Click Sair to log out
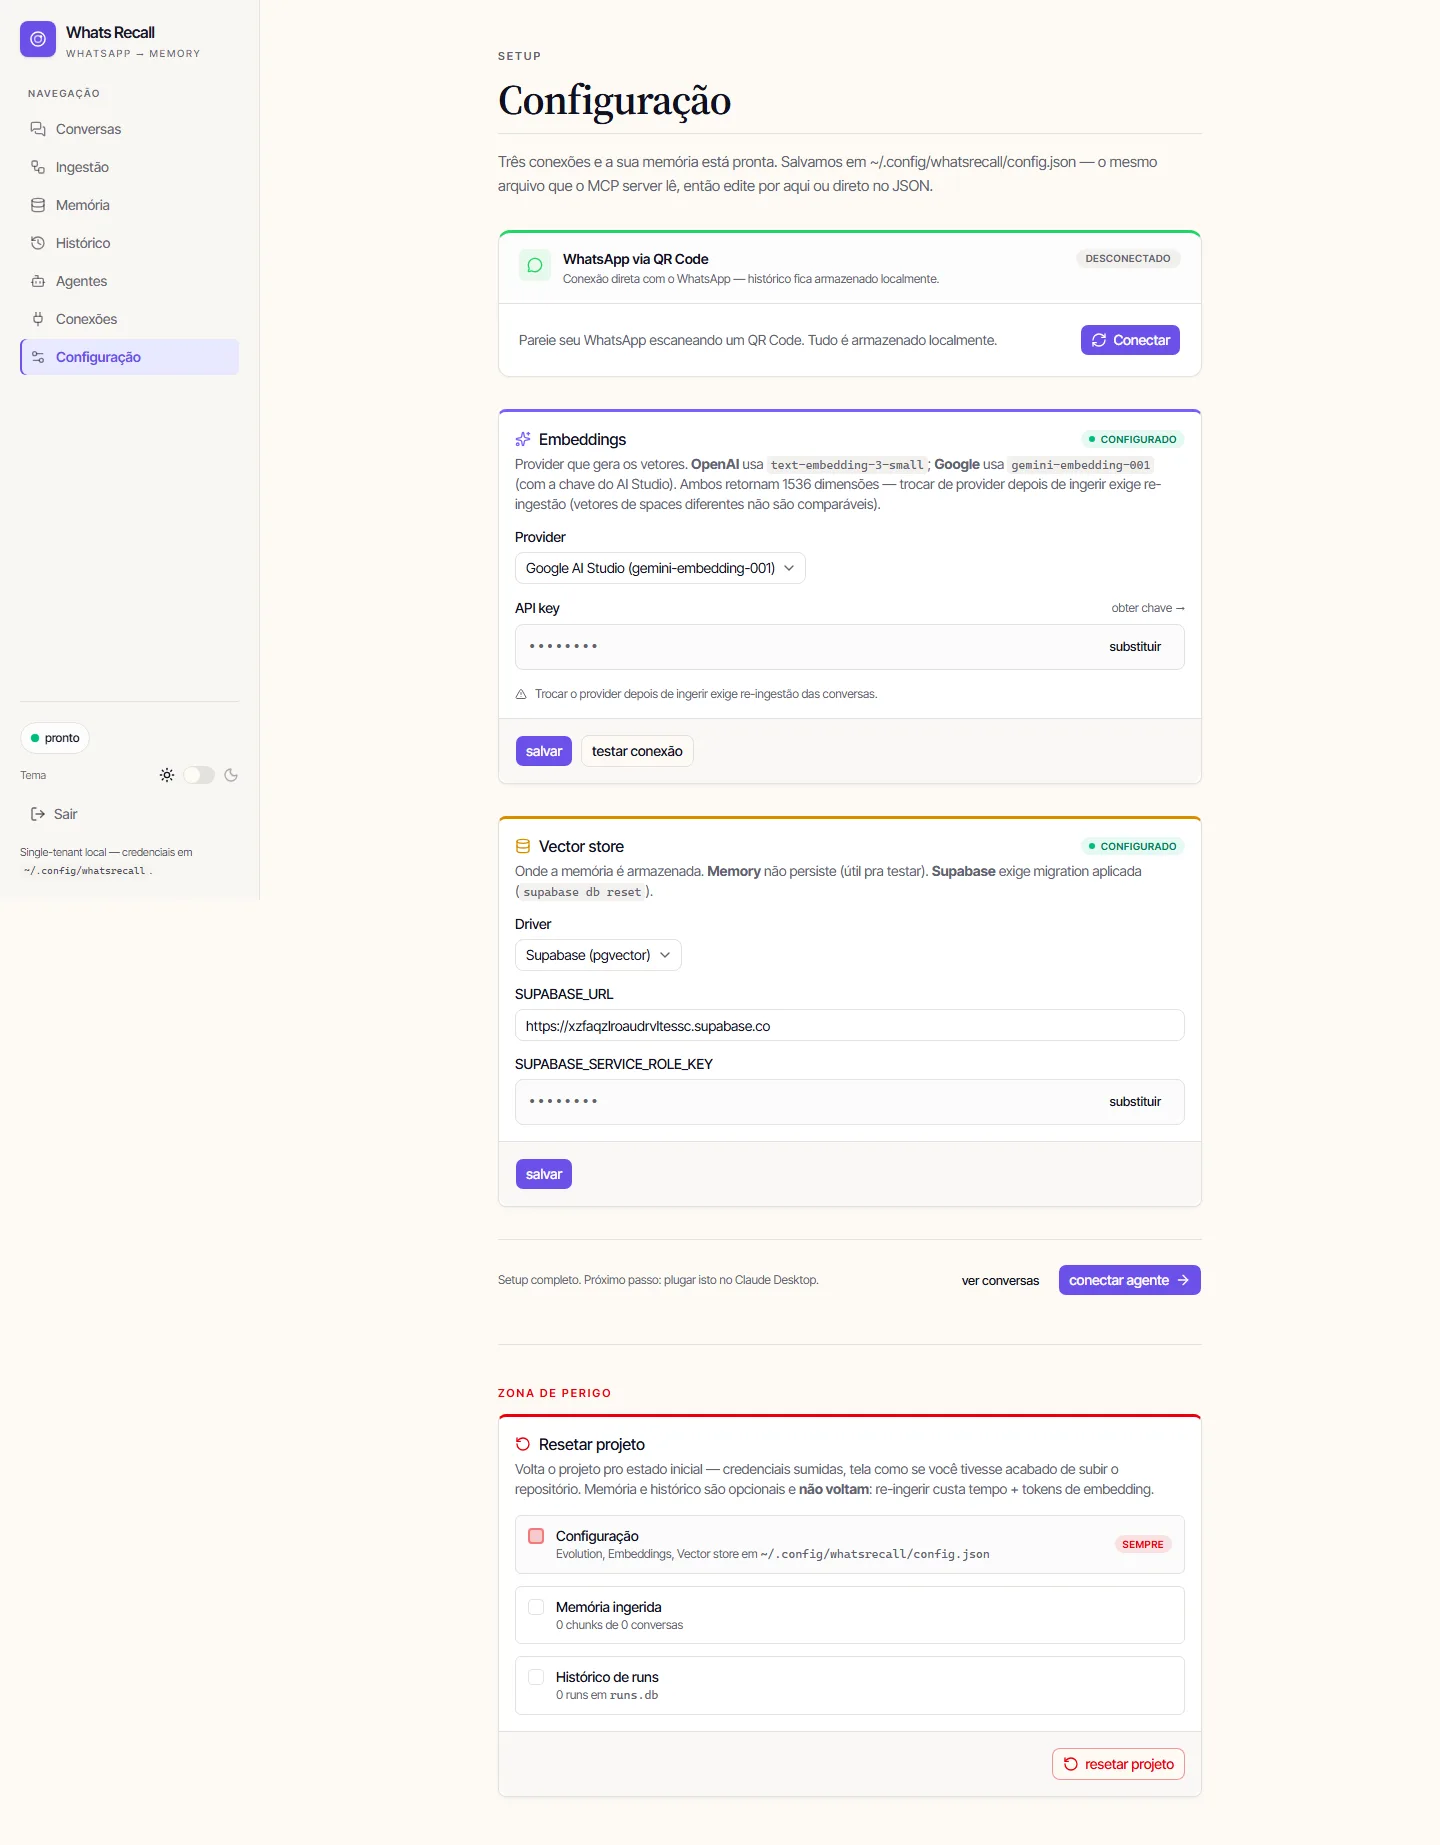 point(129,814)
